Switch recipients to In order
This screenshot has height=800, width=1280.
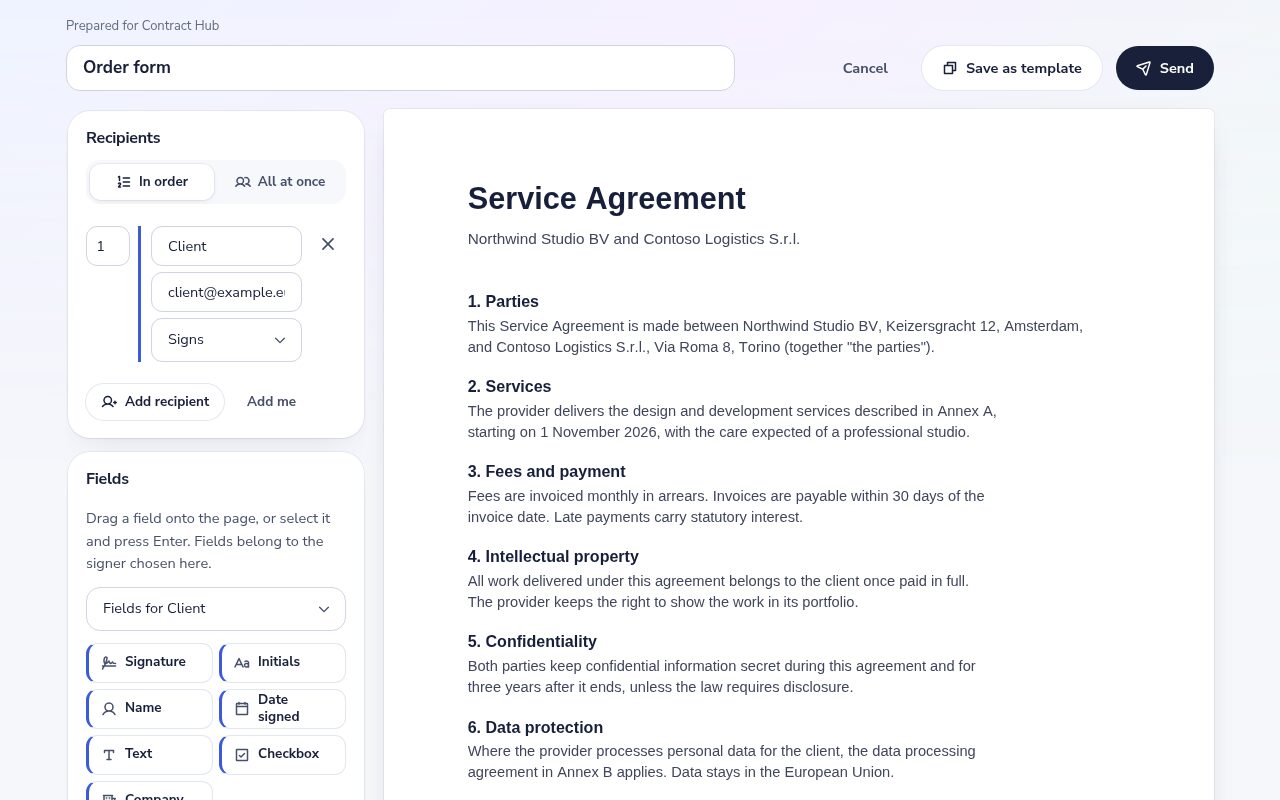(152, 182)
